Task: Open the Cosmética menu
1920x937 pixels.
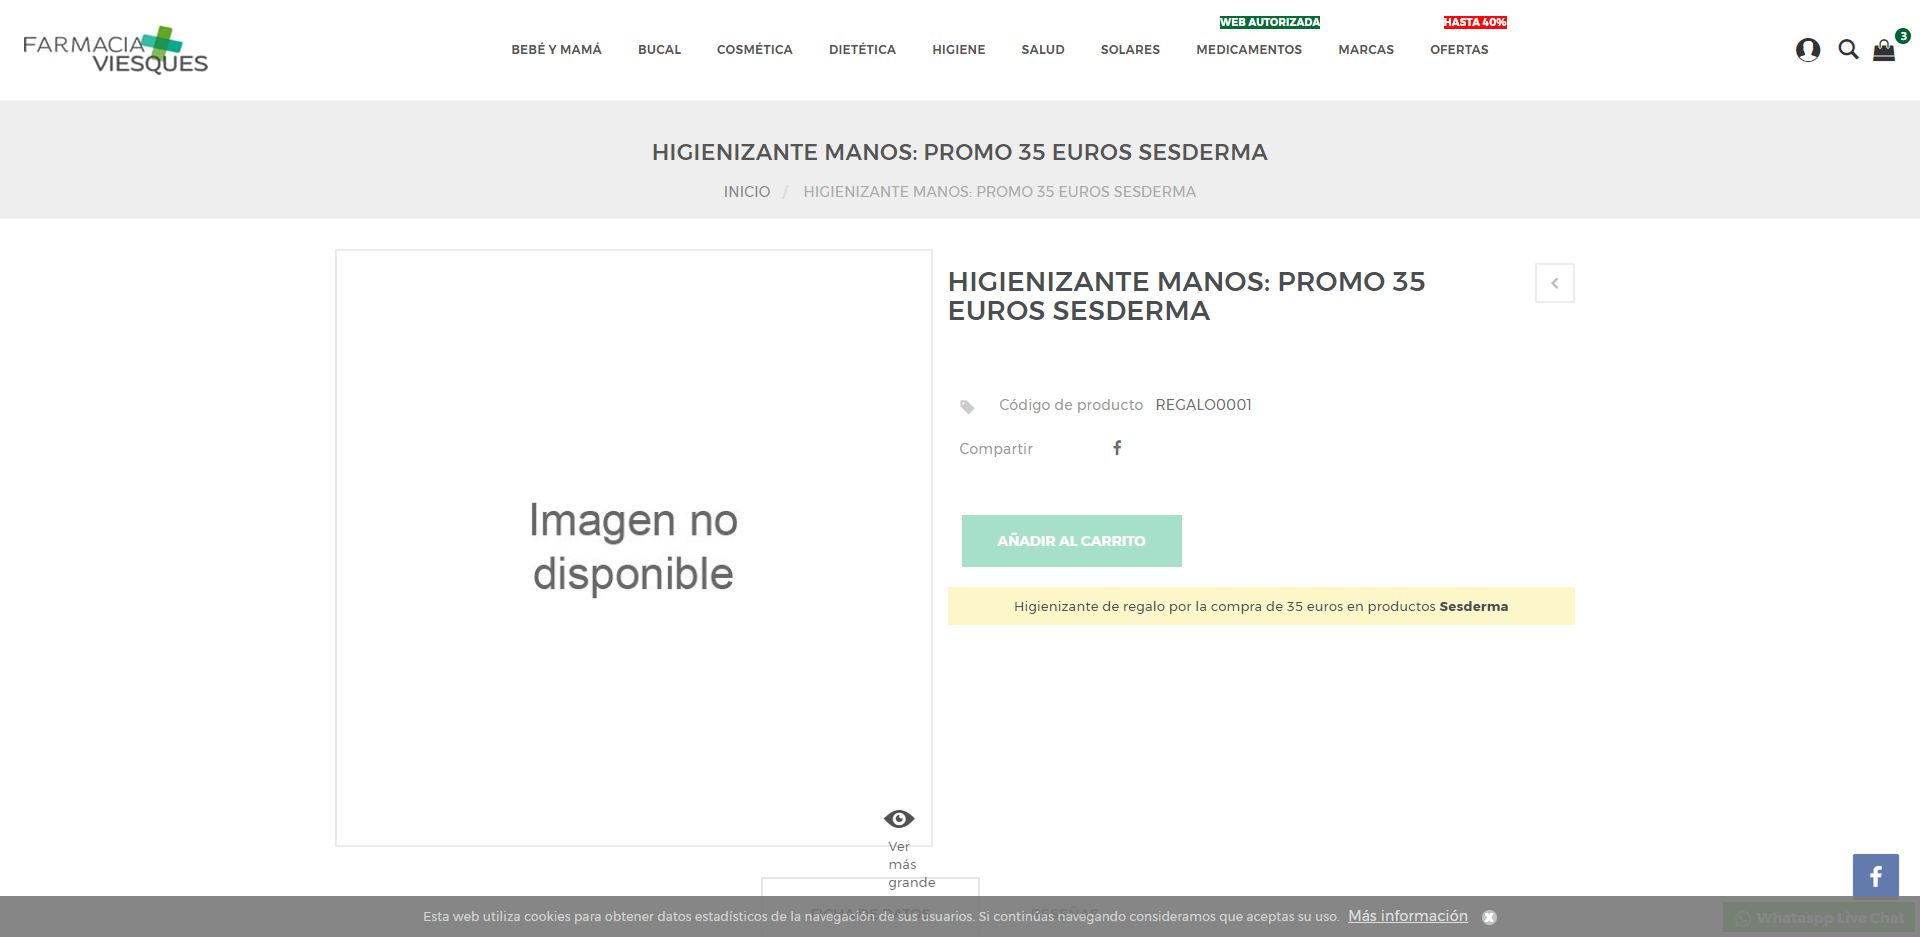Action: [755, 50]
